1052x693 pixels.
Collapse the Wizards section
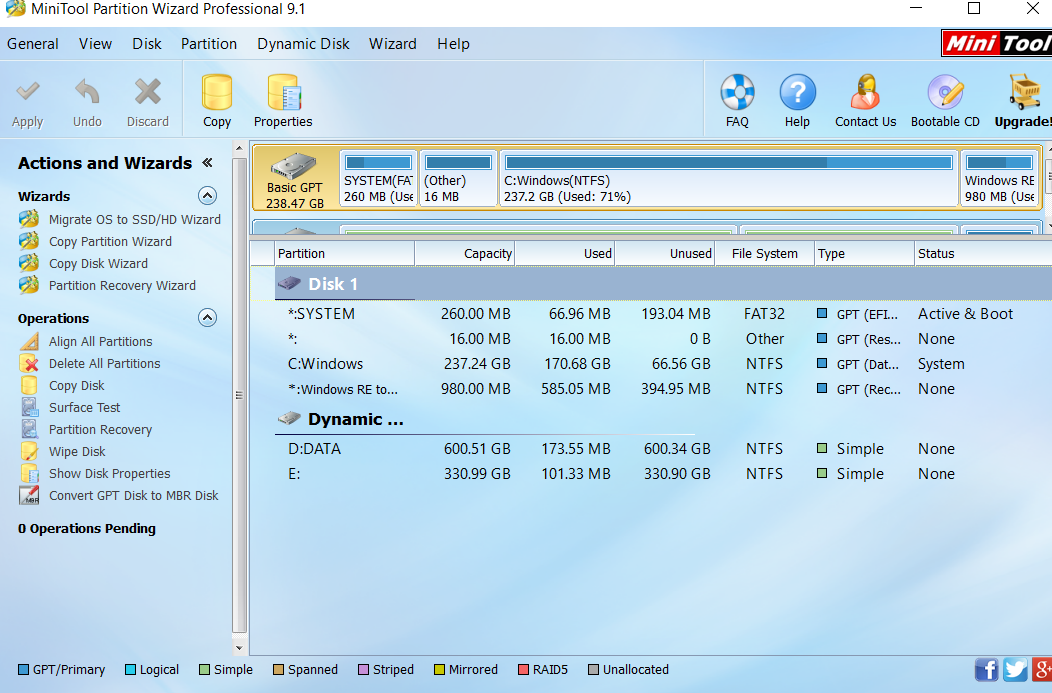[207, 196]
